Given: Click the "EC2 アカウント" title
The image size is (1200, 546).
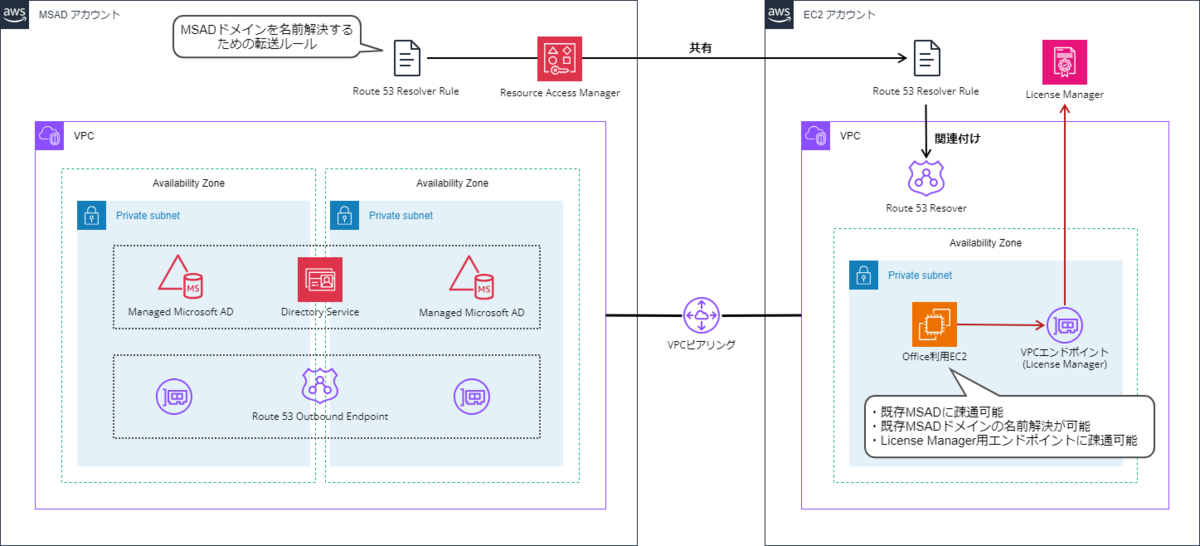Looking at the screenshot, I should click(x=838, y=14).
